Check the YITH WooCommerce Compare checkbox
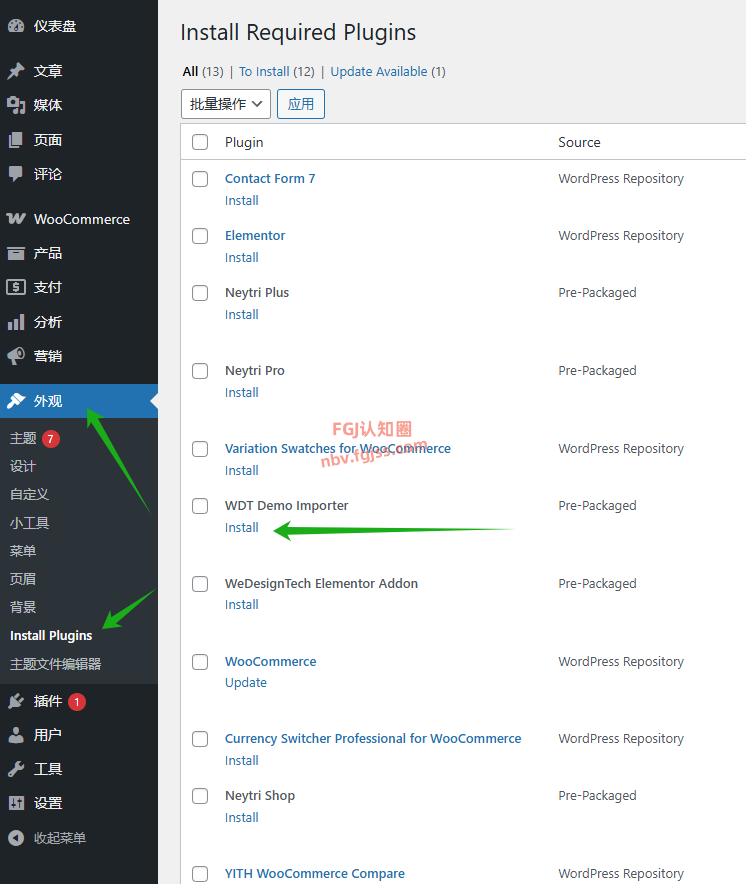Image resolution: width=746 pixels, height=884 pixels. pyautogui.click(x=200, y=874)
